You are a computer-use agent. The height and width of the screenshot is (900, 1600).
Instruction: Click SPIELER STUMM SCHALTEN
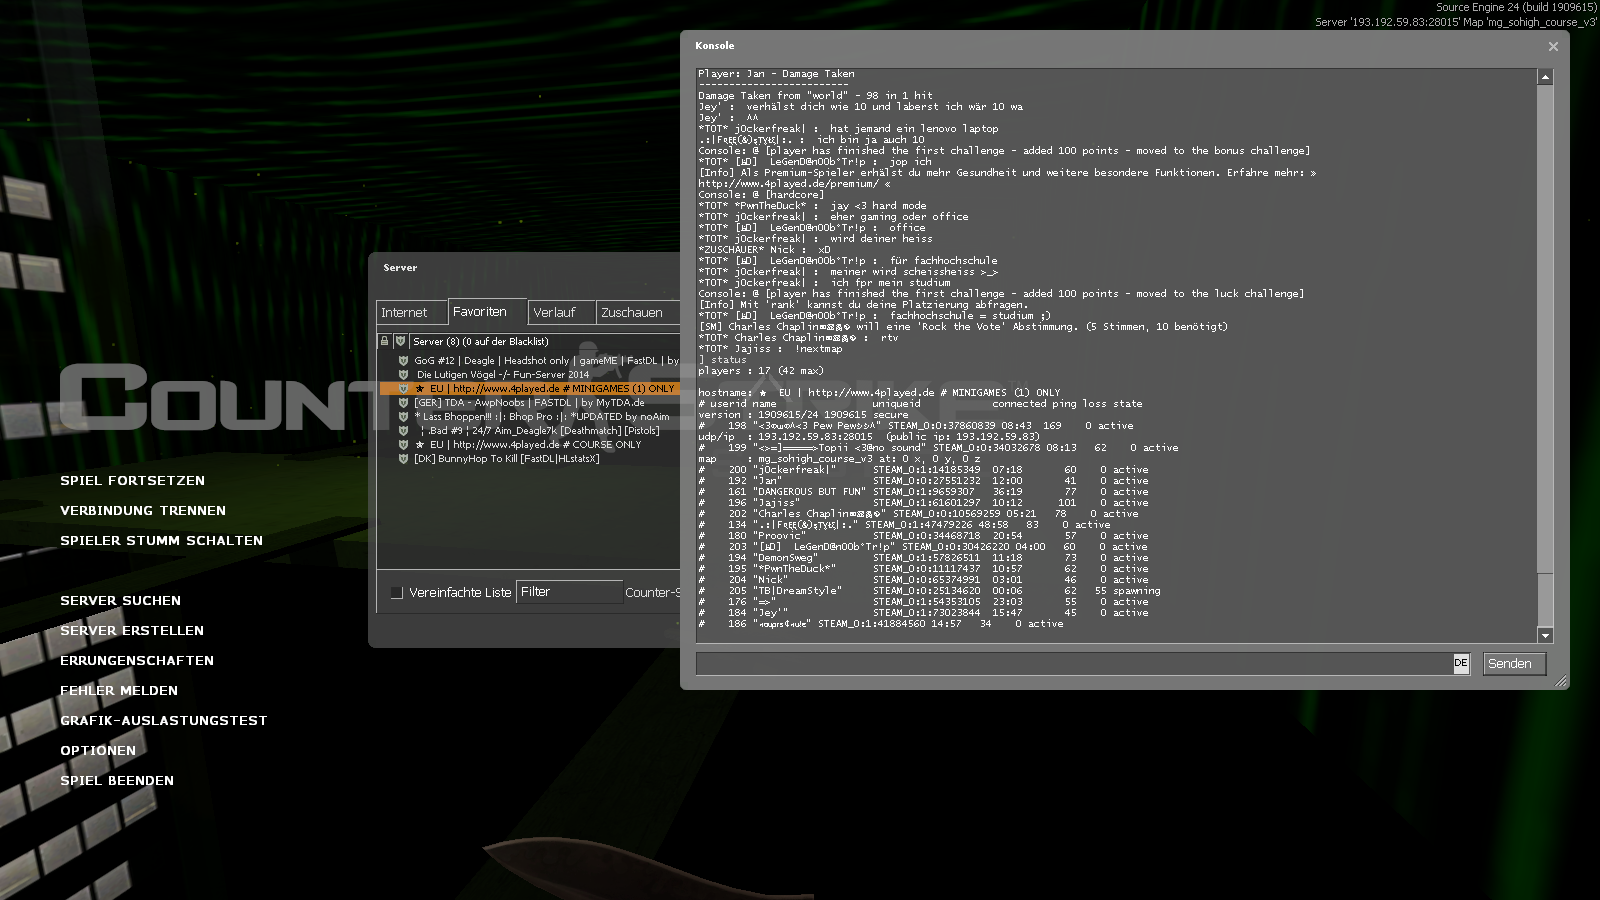(x=161, y=541)
